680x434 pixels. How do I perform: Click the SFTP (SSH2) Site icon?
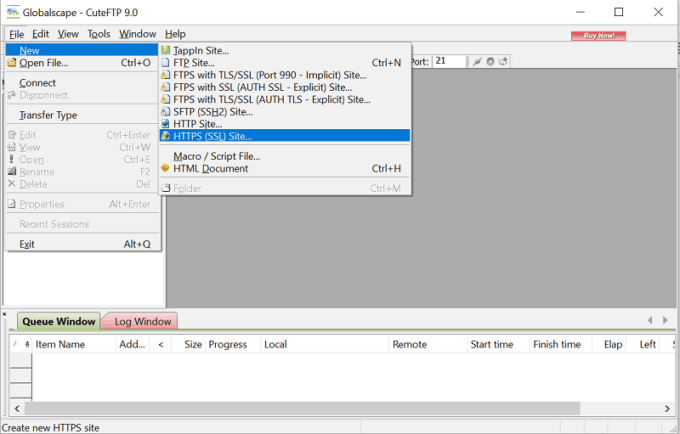(x=165, y=112)
